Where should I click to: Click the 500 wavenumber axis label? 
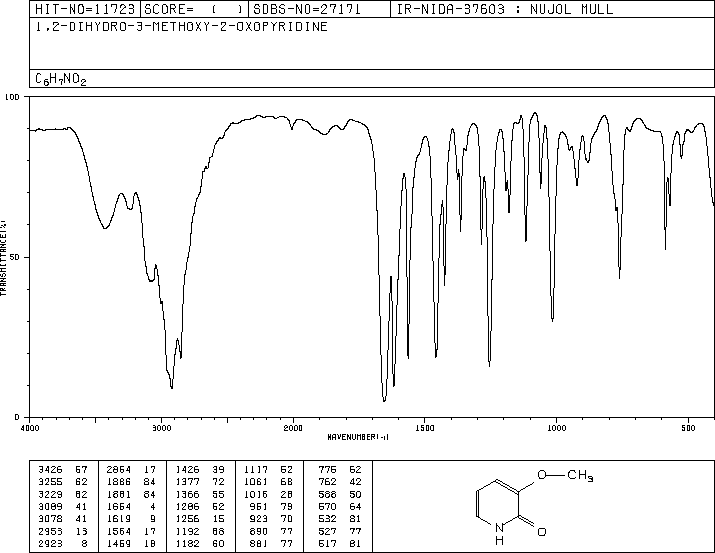coord(688,428)
